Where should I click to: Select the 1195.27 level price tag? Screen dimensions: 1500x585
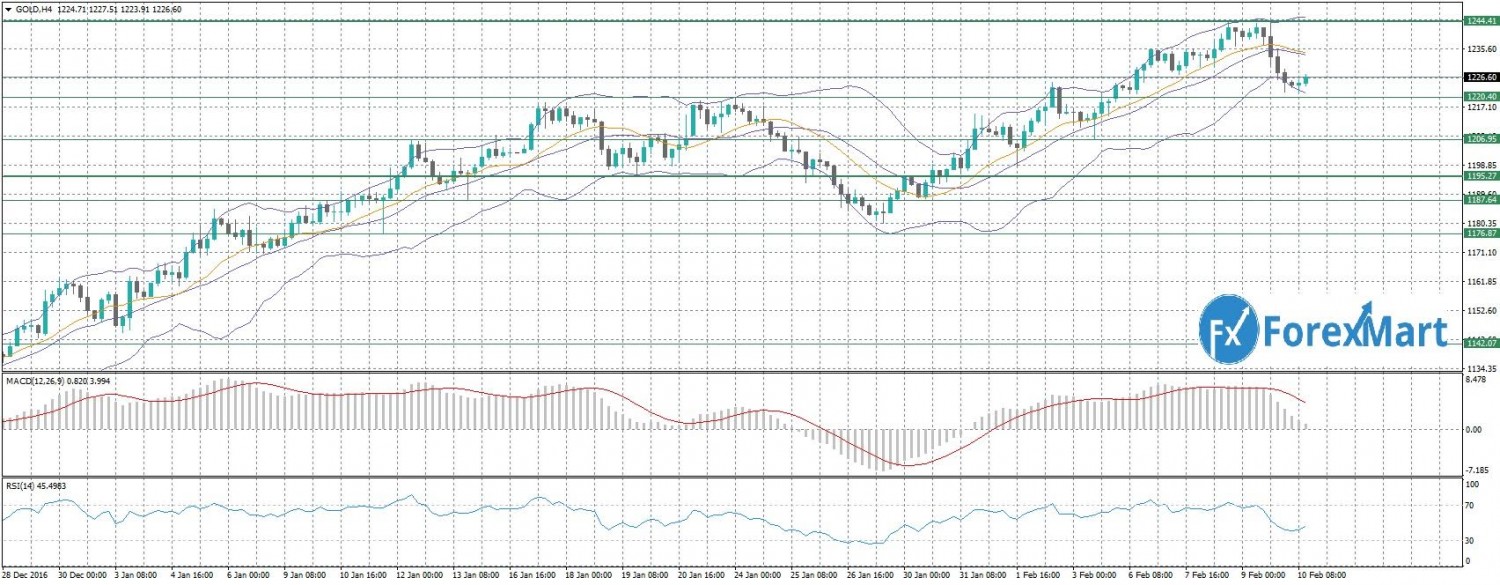(x=1480, y=176)
